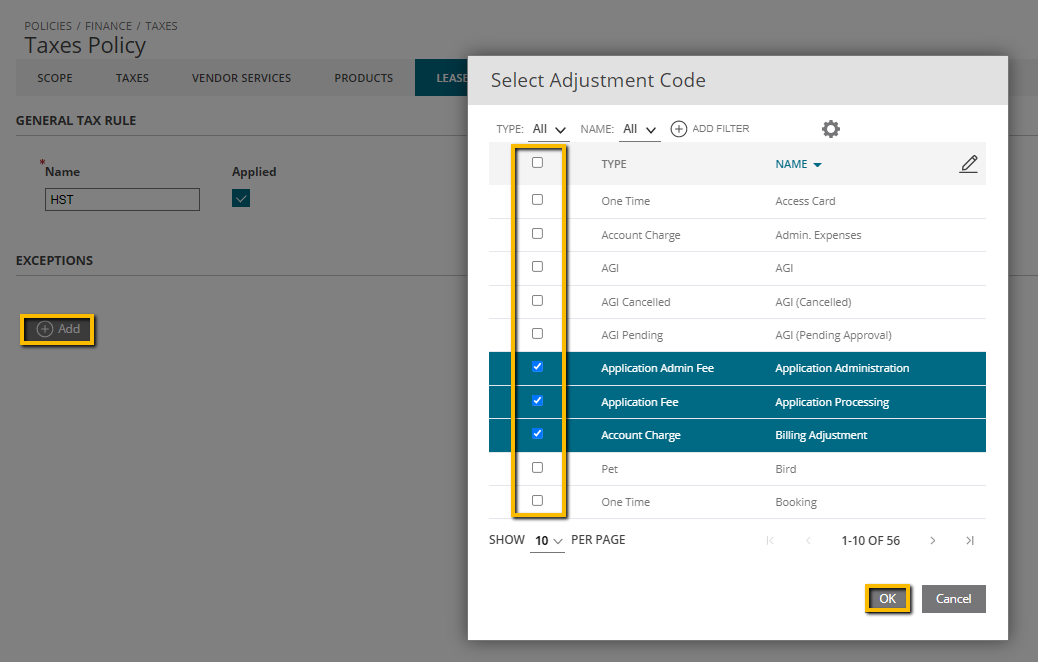
Task: Cancel the Select Adjustment Code dialog
Action: [x=953, y=598]
